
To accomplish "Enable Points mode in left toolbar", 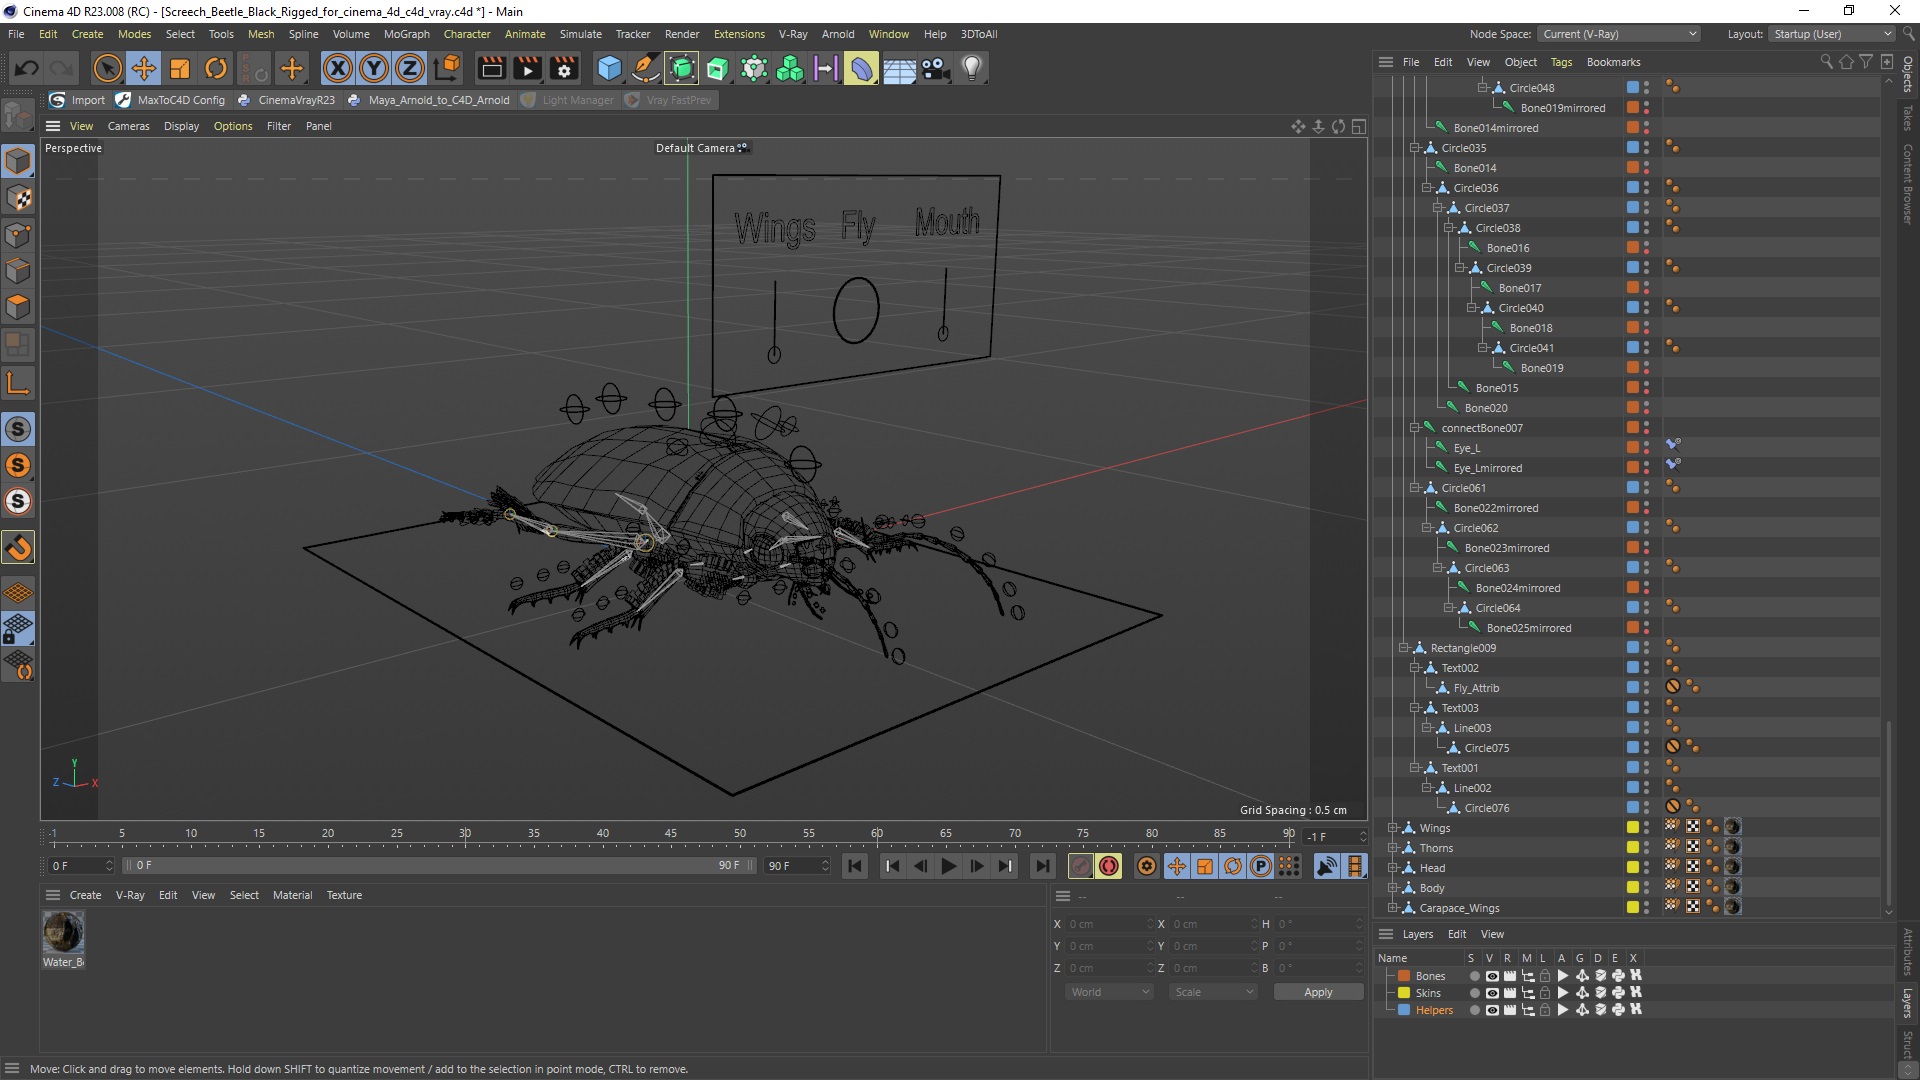I will pyautogui.click(x=18, y=235).
